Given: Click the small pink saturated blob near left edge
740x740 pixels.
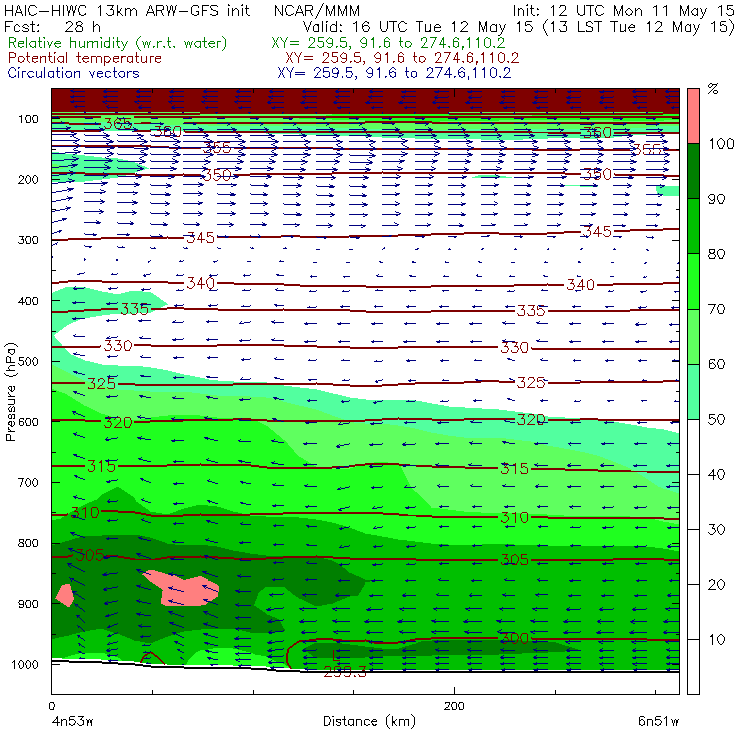Looking at the screenshot, I should [65, 596].
